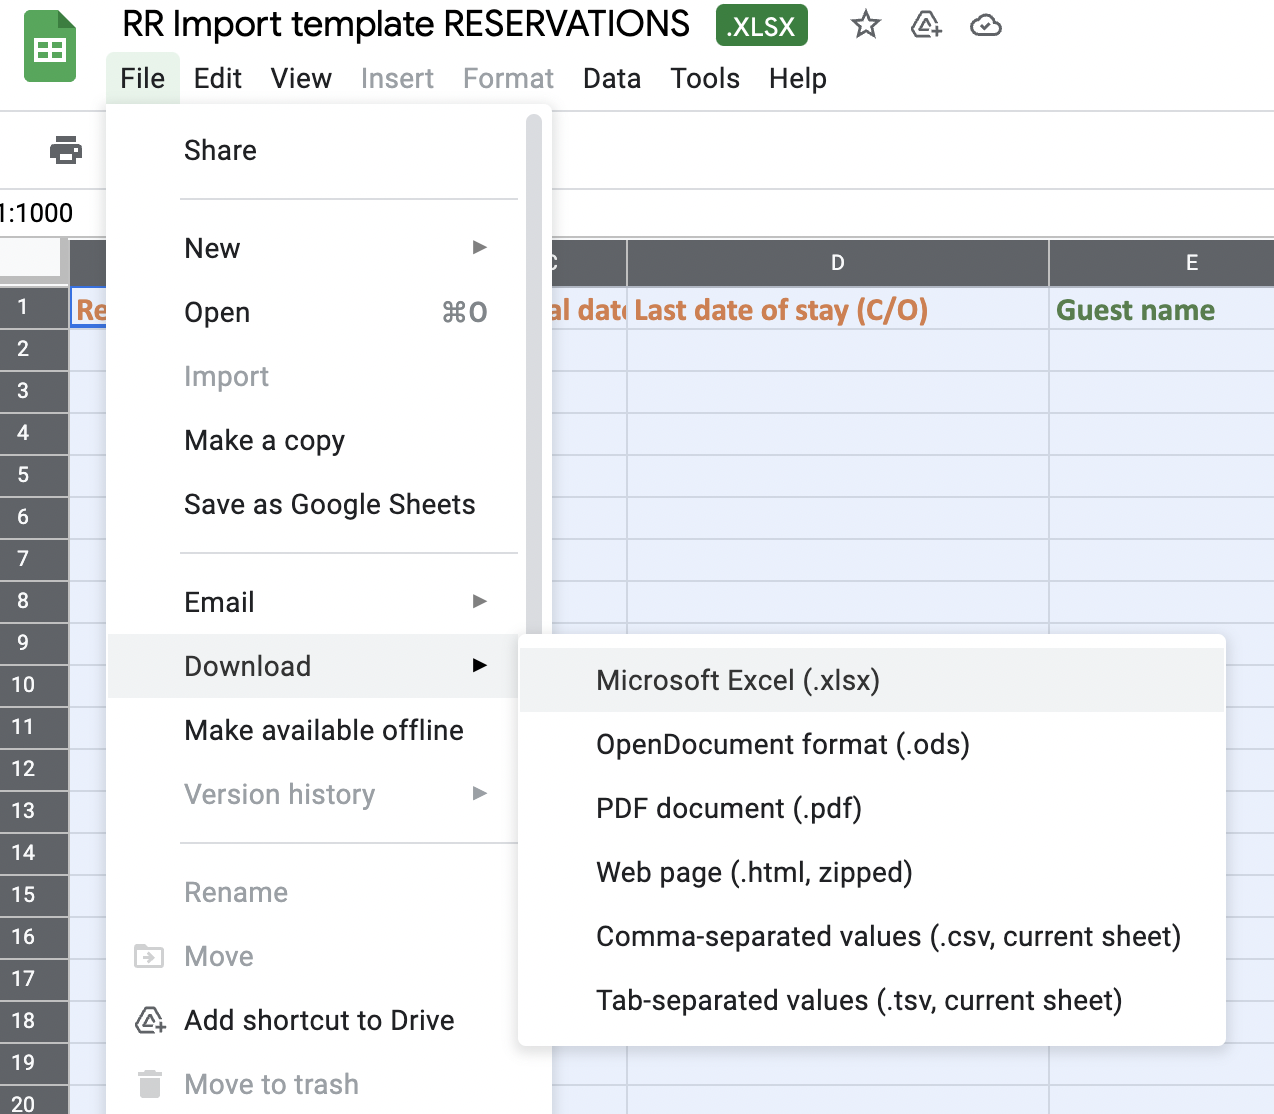The height and width of the screenshot is (1114, 1274).
Task: Click the Drive shortcut icon in File menu
Action: [150, 1021]
